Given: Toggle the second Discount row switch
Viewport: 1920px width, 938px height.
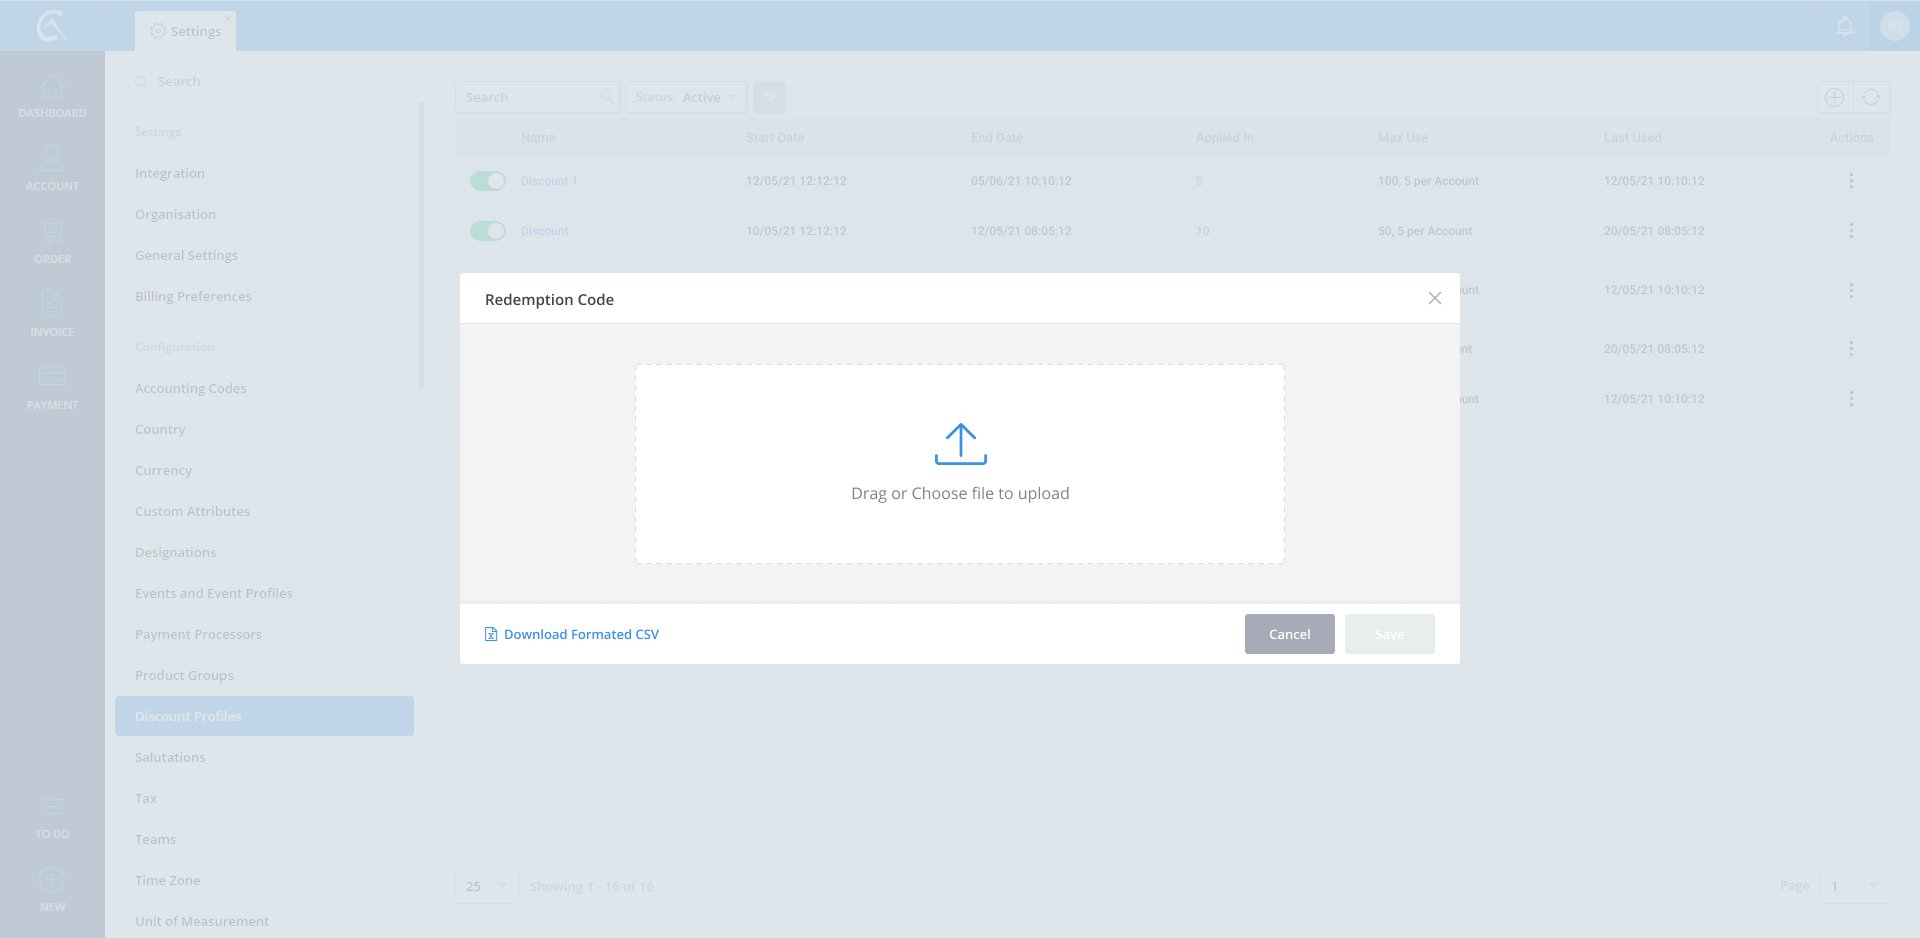Looking at the screenshot, I should pyautogui.click(x=488, y=231).
